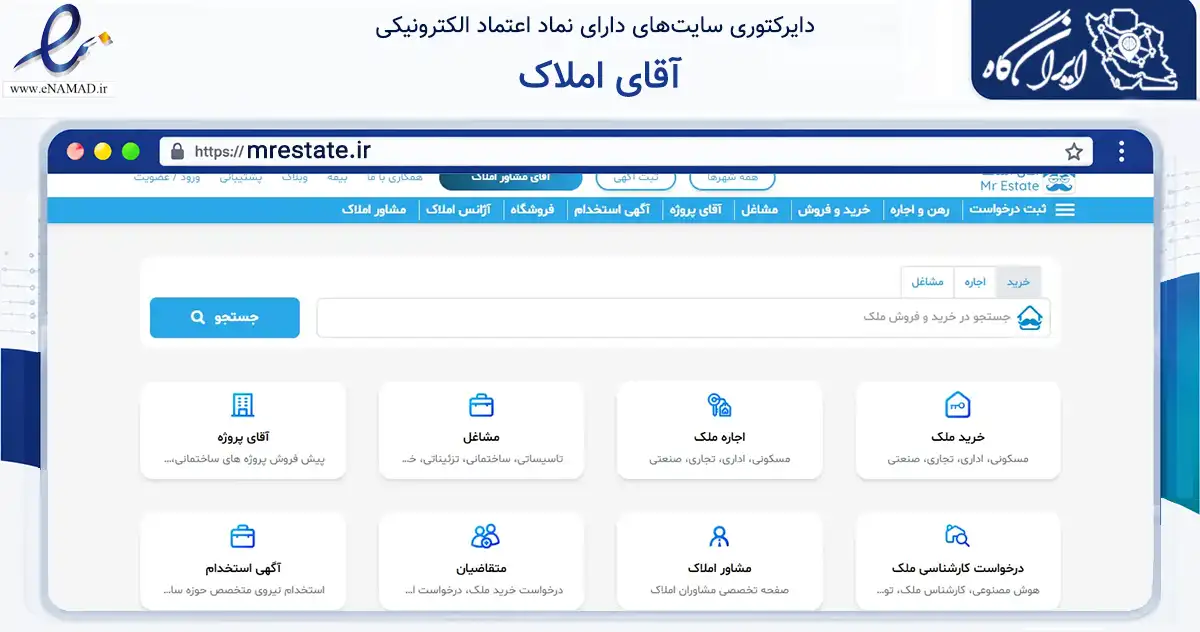Viewport: 1200px width, 632px height.
Task: Click the متقاضیان people icon
Action: 485,536
